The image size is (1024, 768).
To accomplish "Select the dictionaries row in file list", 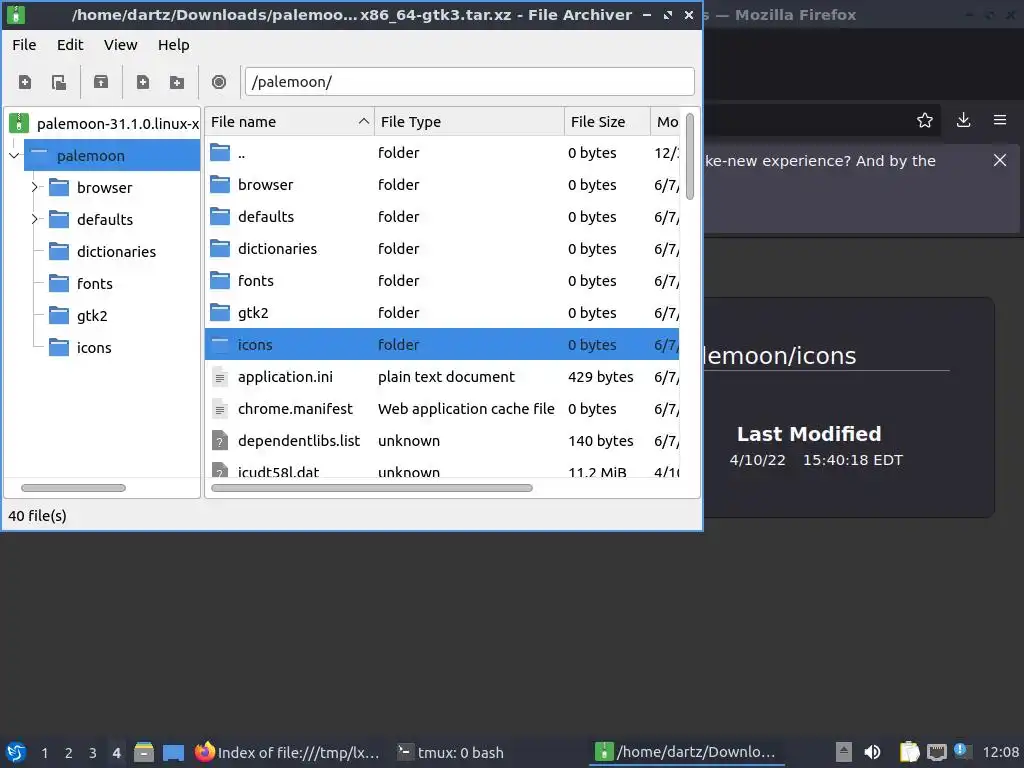I will click(x=442, y=249).
